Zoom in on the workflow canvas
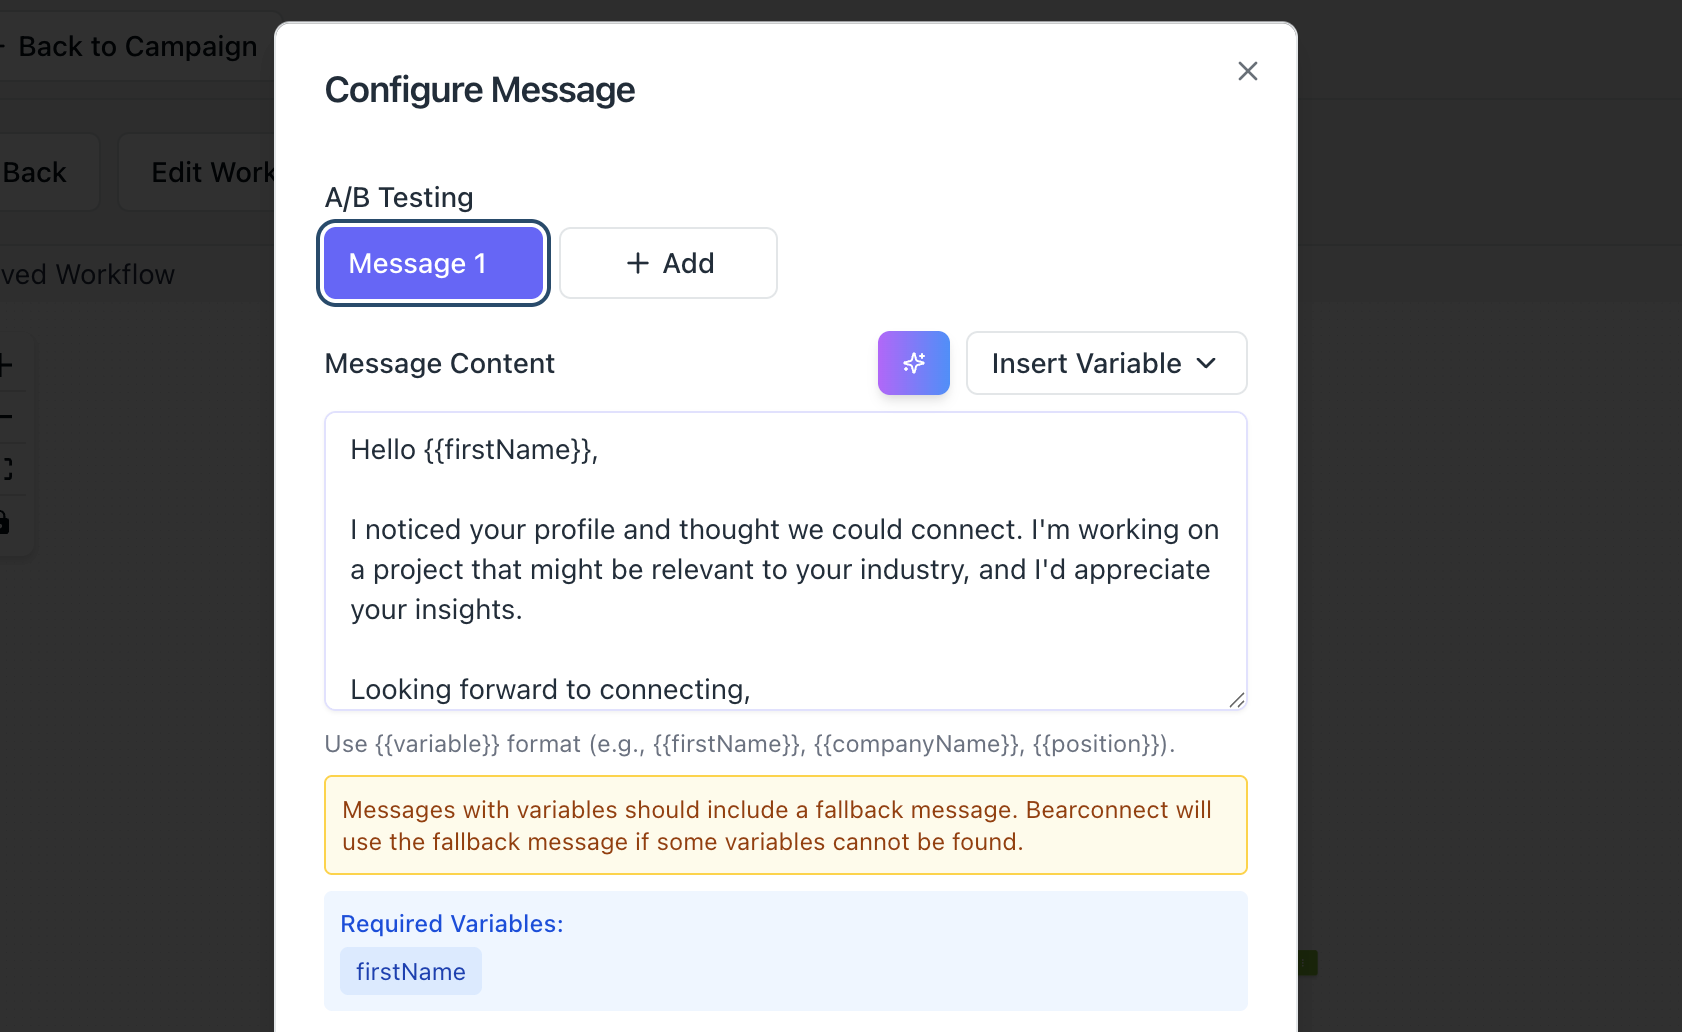Screen dimensions: 1682x1032 click(6, 366)
